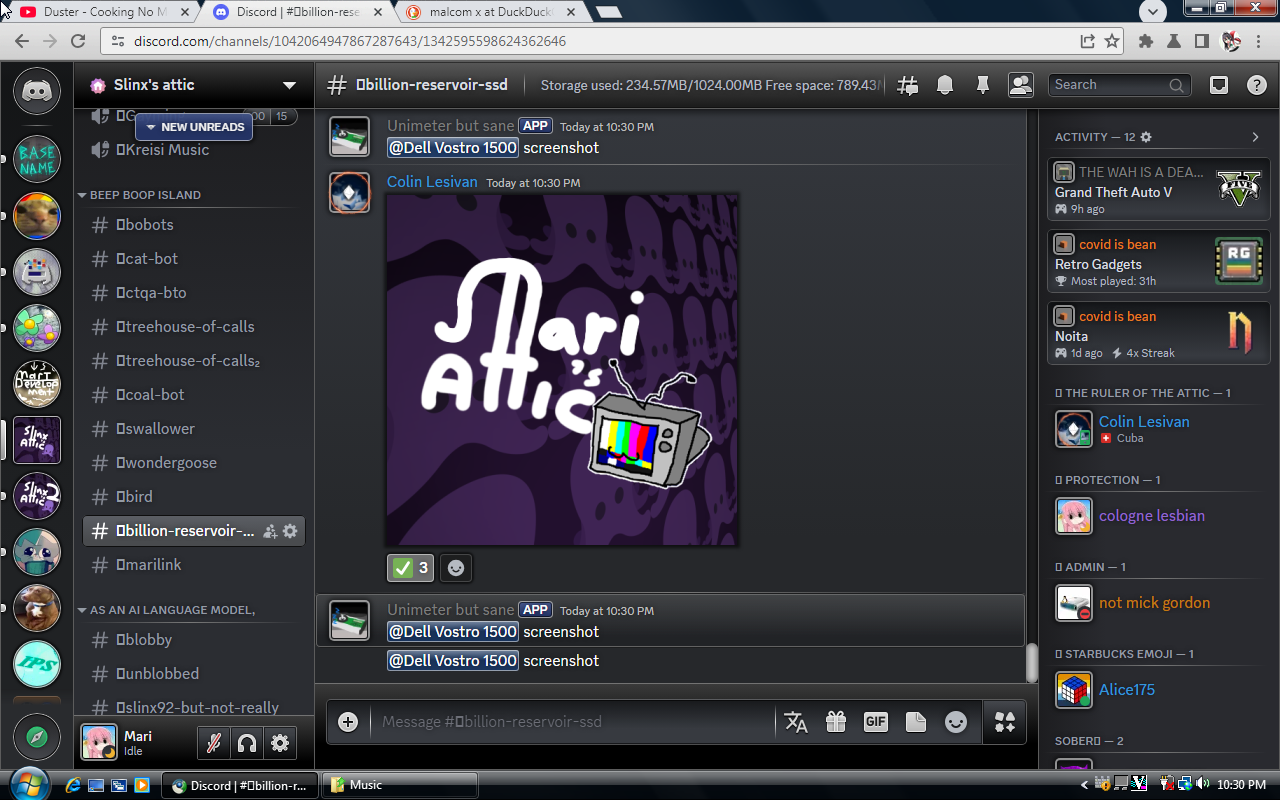Open the Inbox icon in header
Viewport: 1280px width, 800px height.
tap(1219, 85)
